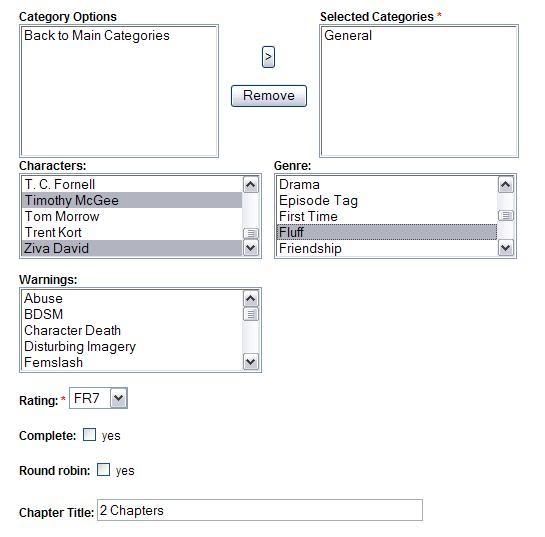Select Episode Tag genre
545x537 pixels.
coord(387,201)
